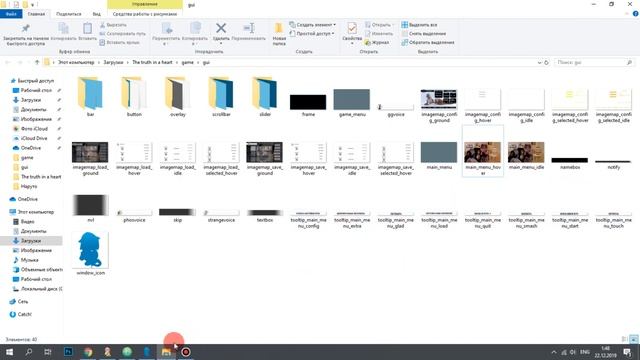Screen dimensions: 640x360
Task: Select the overlay folder
Action: click(x=178, y=97)
